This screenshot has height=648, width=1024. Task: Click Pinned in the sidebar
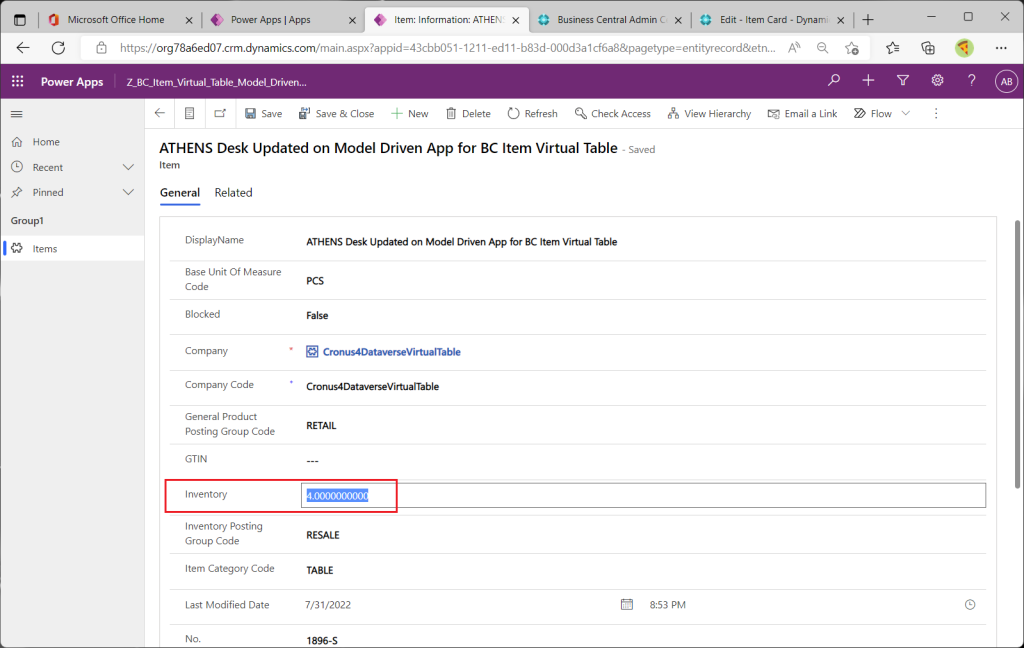[48, 192]
